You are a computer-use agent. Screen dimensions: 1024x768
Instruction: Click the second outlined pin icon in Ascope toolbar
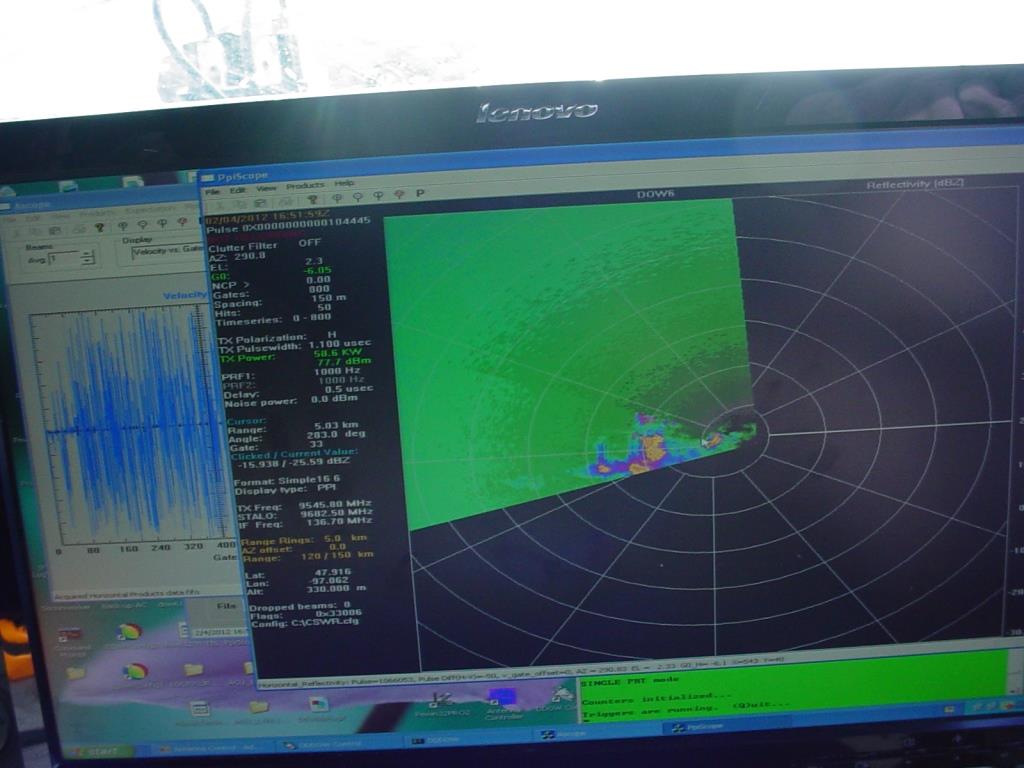tap(142, 225)
